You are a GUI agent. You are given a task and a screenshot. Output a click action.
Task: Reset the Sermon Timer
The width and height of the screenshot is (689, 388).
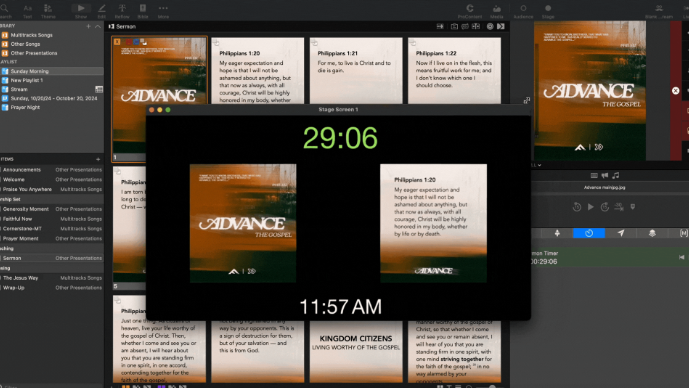(x=681, y=257)
